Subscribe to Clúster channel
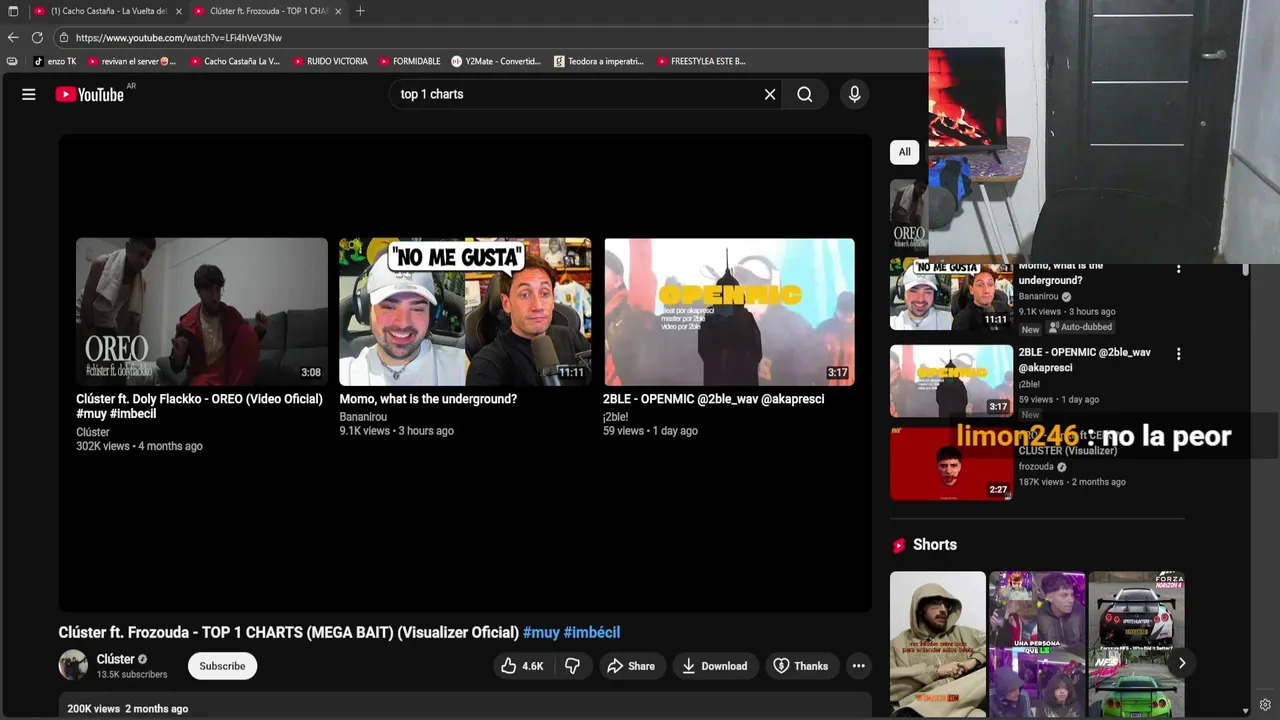The width and height of the screenshot is (1280, 720). click(x=222, y=666)
